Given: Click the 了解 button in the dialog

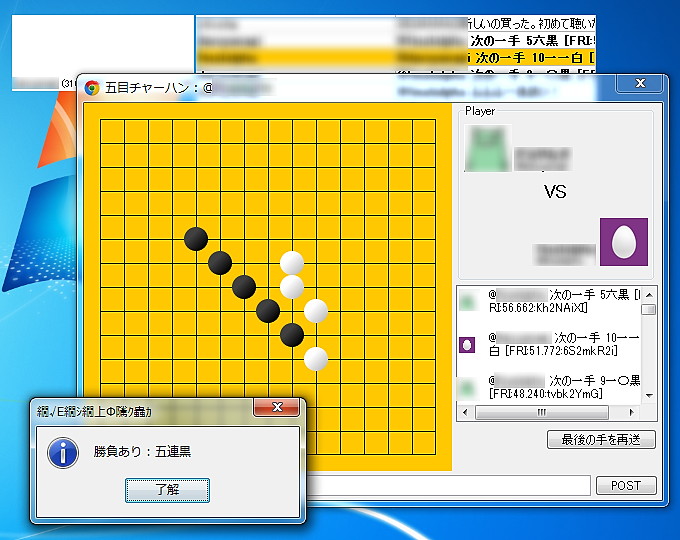Looking at the screenshot, I should click(x=167, y=490).
